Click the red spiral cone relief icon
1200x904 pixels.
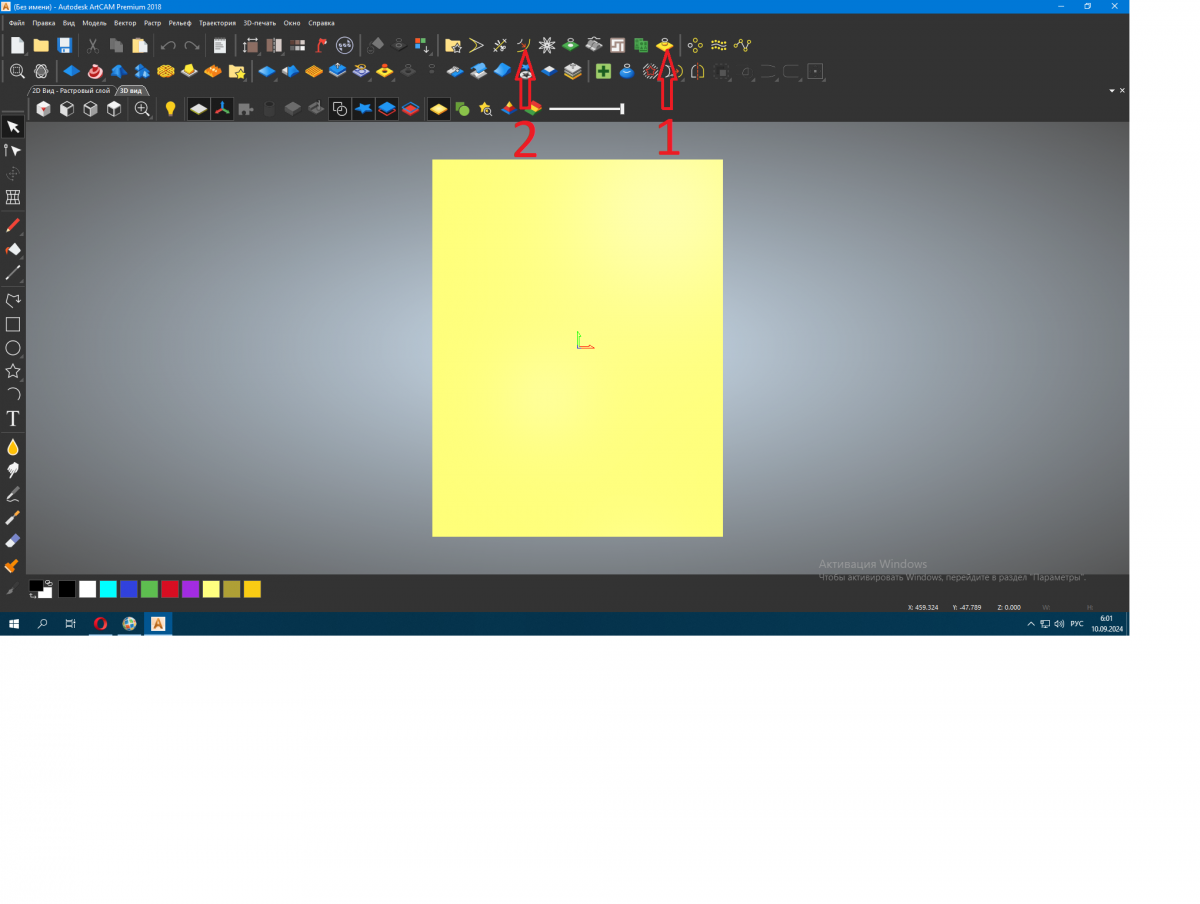[x=95, y=71]
